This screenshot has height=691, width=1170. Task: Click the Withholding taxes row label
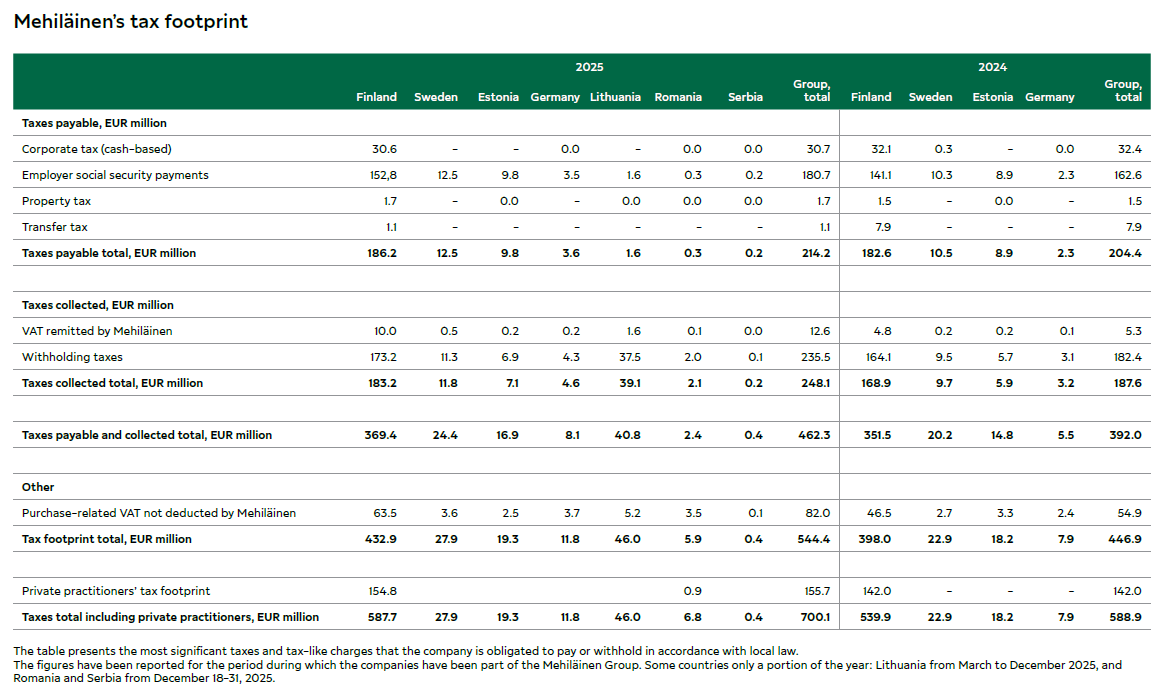click(72, 357)
